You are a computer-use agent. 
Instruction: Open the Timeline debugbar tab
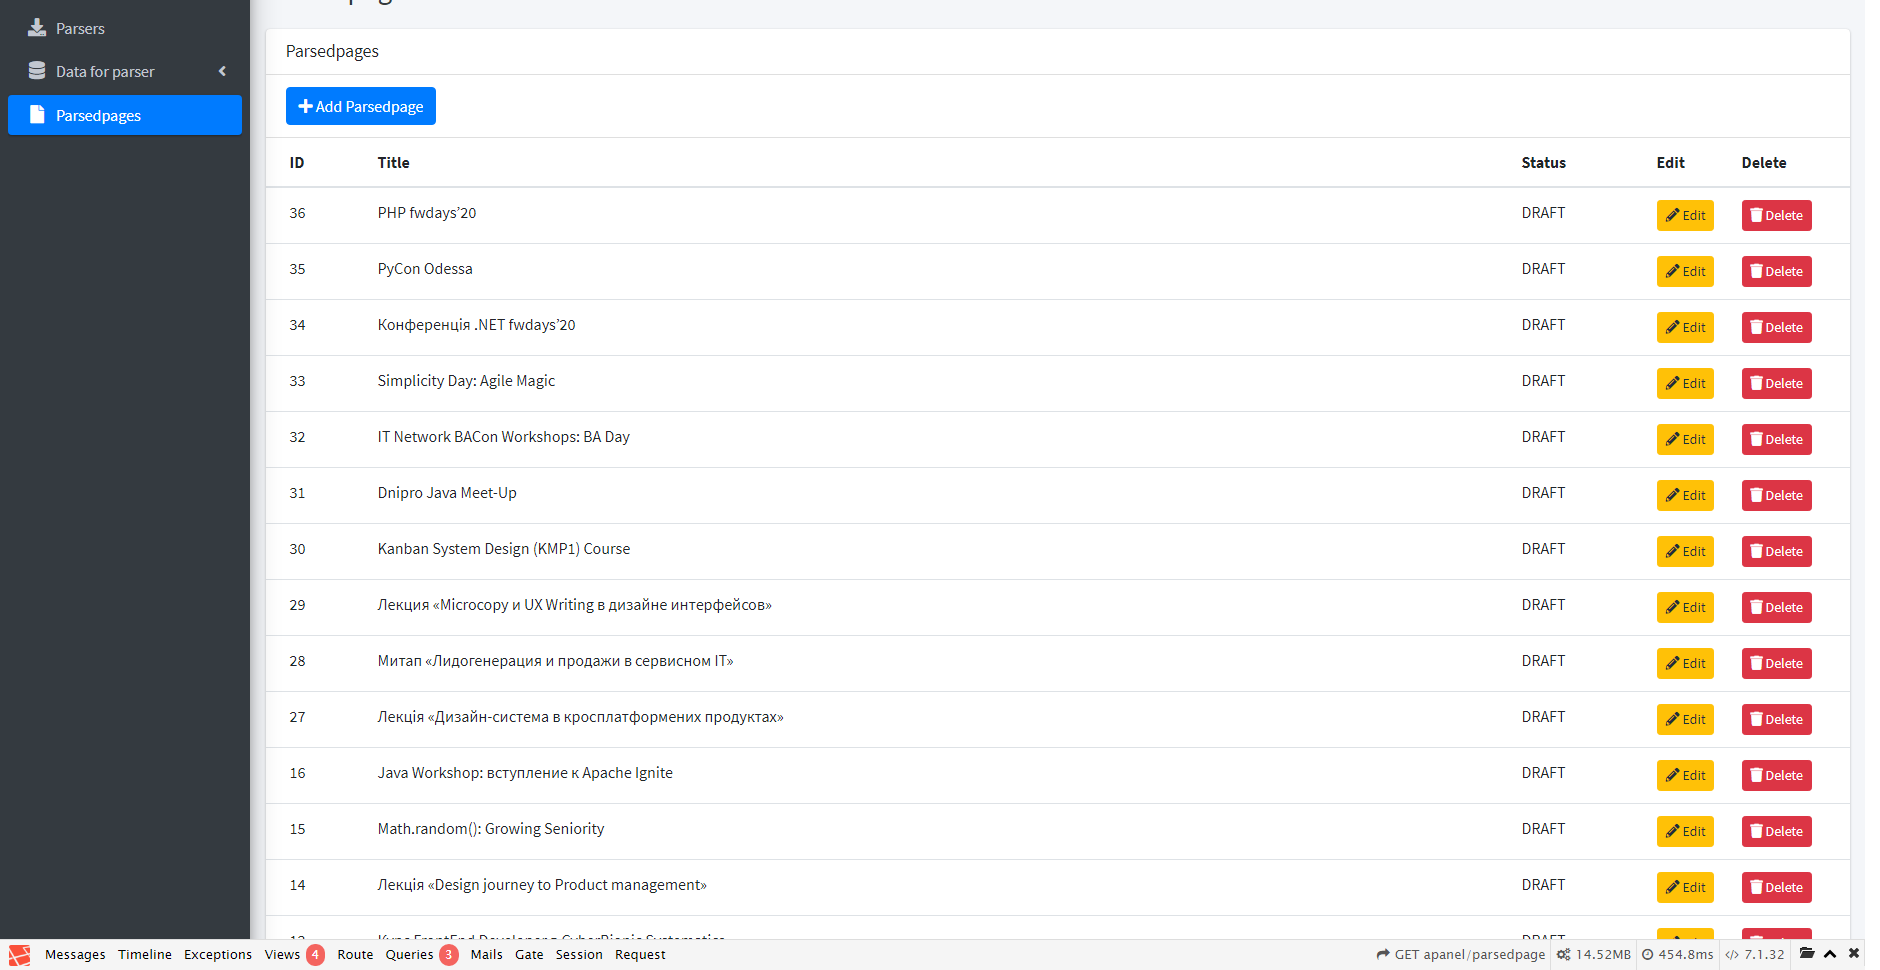[x=145, y=955]
